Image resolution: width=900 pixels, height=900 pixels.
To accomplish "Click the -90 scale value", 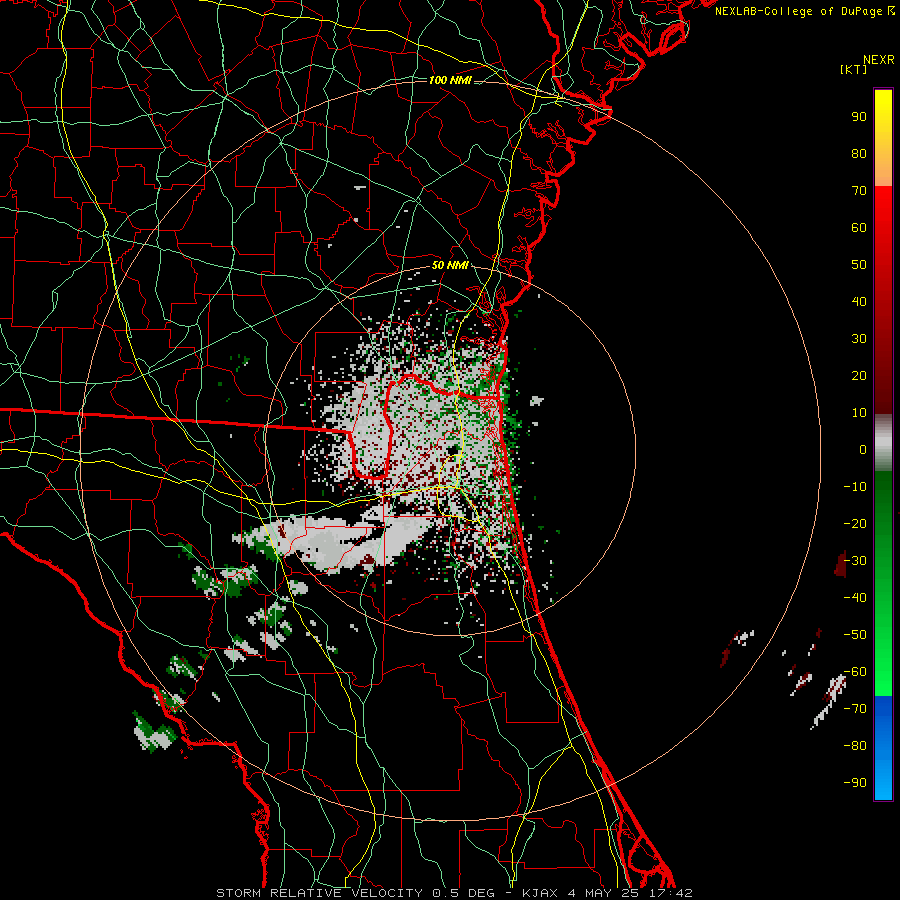I will (855, 783).
